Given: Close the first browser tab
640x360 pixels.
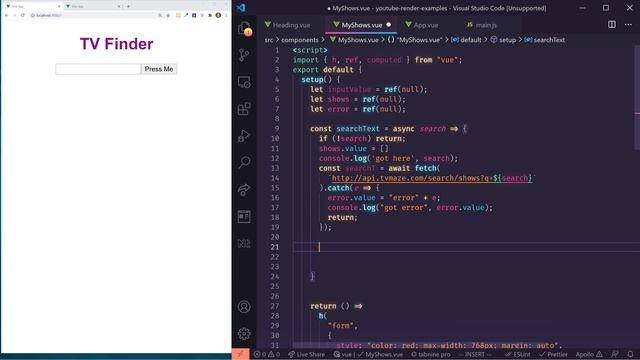Looking at the screenshot, I should (59, 7).
